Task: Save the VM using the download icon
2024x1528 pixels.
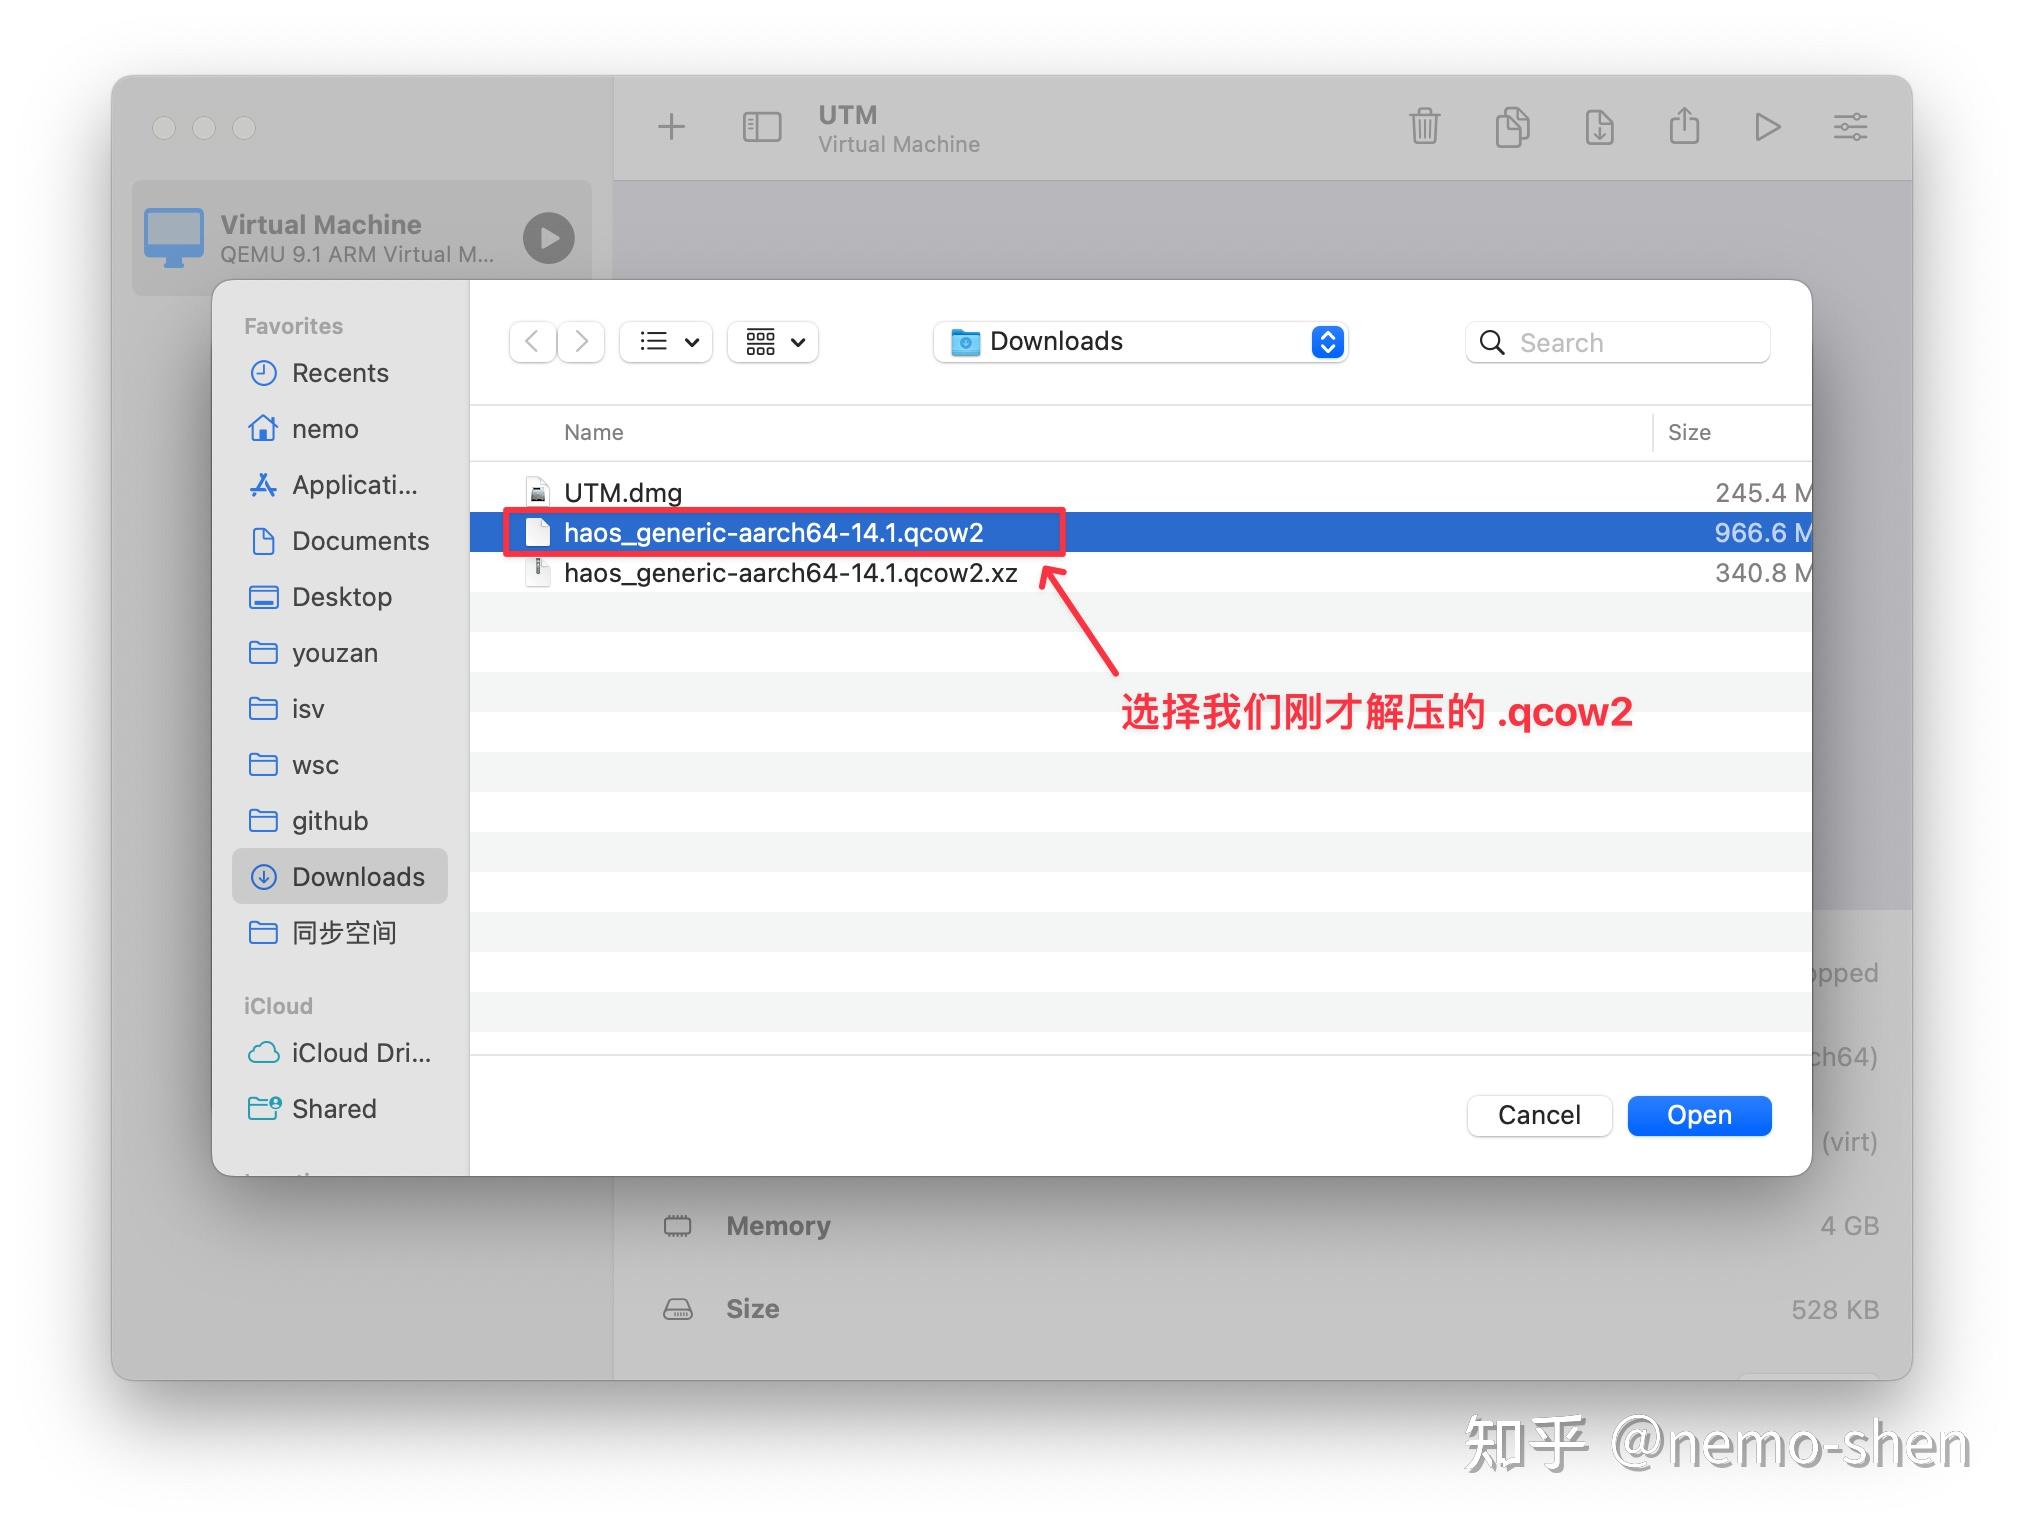Action: [1598, 127]
